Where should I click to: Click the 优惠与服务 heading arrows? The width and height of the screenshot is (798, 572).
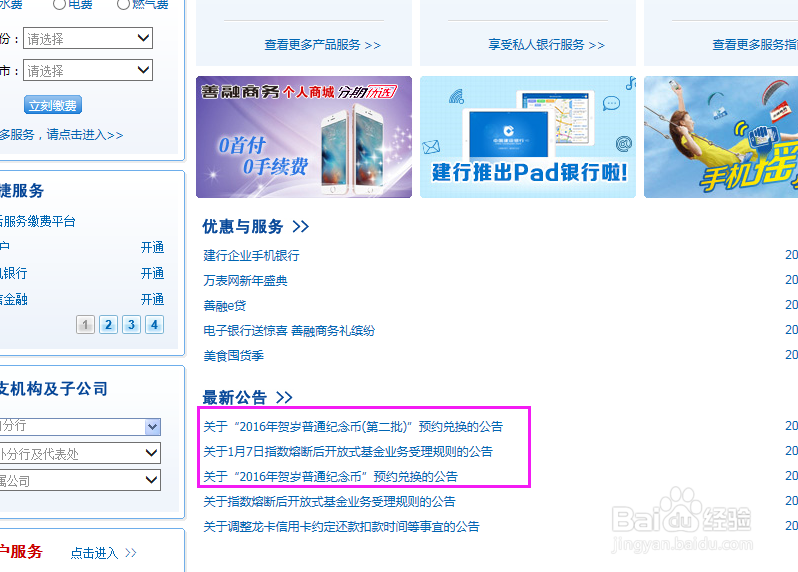point(300,226)
